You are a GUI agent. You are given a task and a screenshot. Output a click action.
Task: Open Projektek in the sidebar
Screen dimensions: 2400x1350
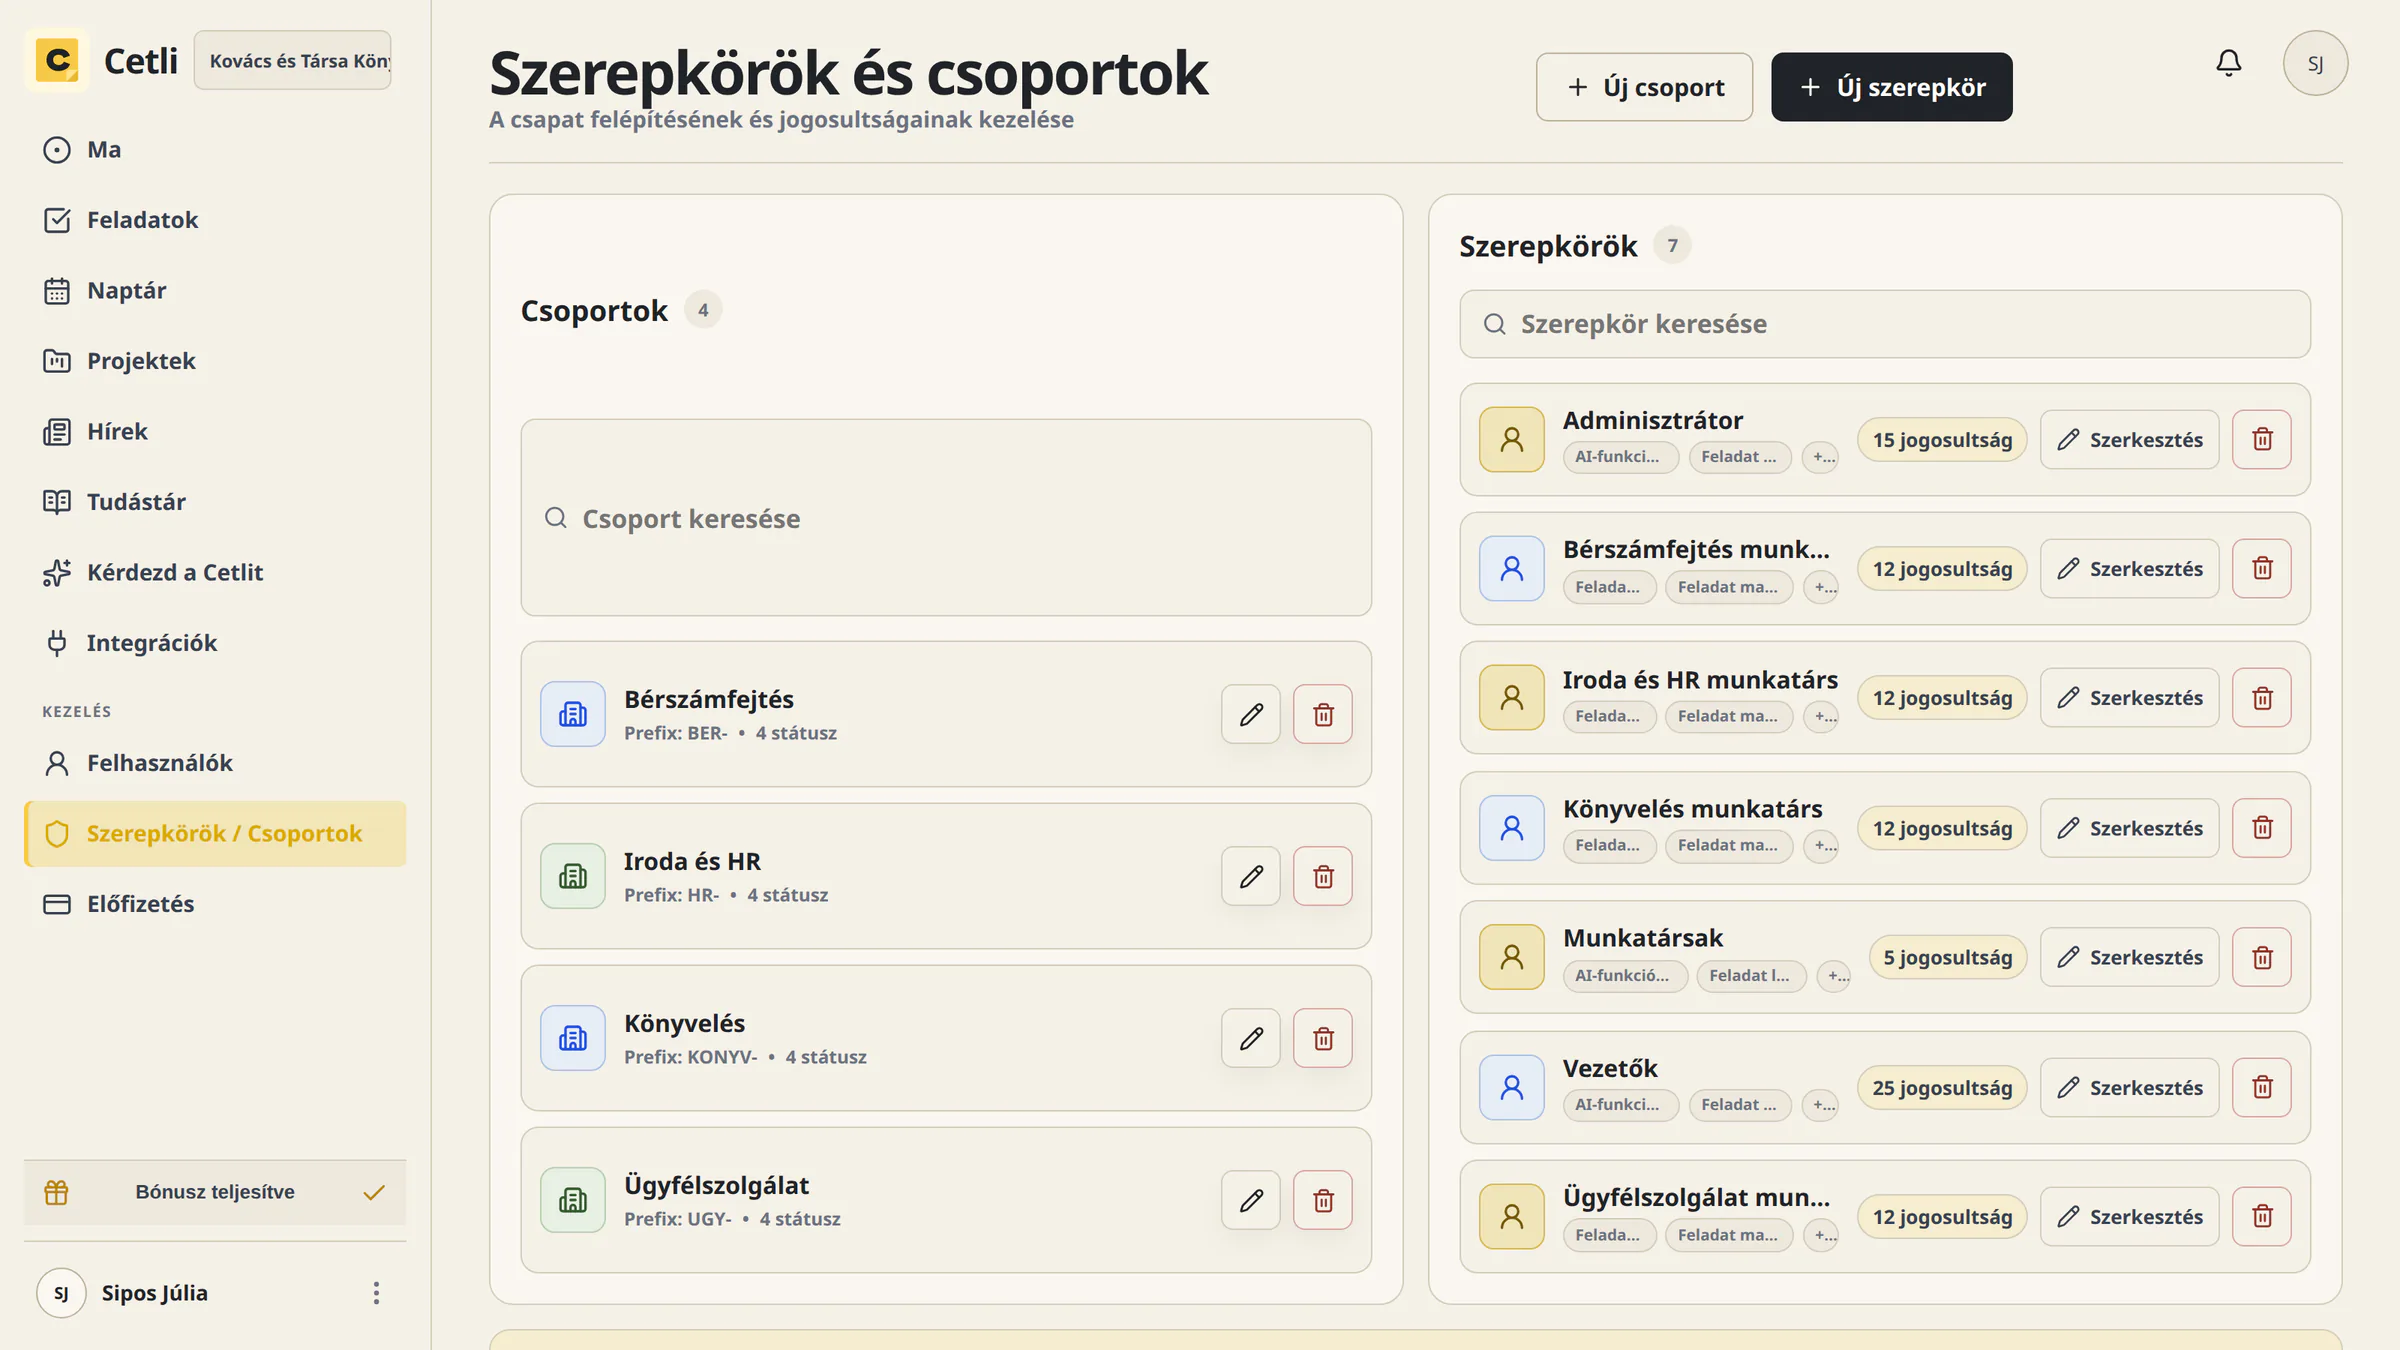tap(215, 361)
